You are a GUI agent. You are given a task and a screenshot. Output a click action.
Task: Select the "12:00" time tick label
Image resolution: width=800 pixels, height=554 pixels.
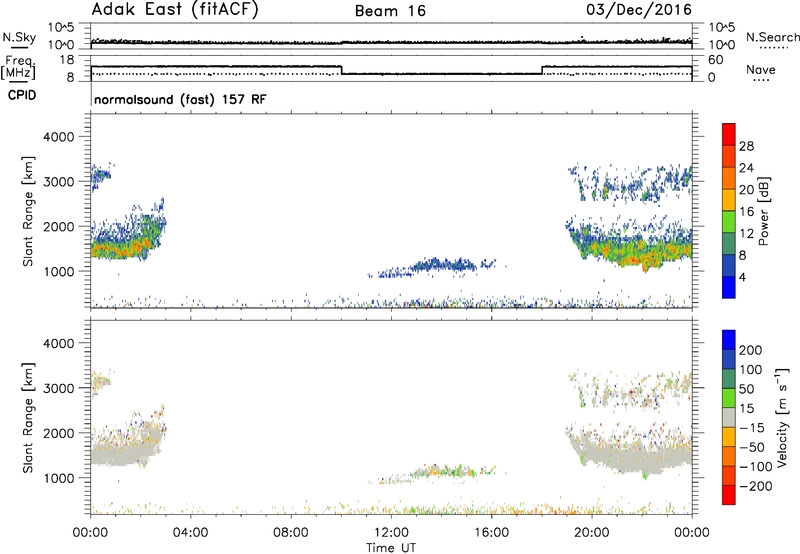(x=391, y=533)
